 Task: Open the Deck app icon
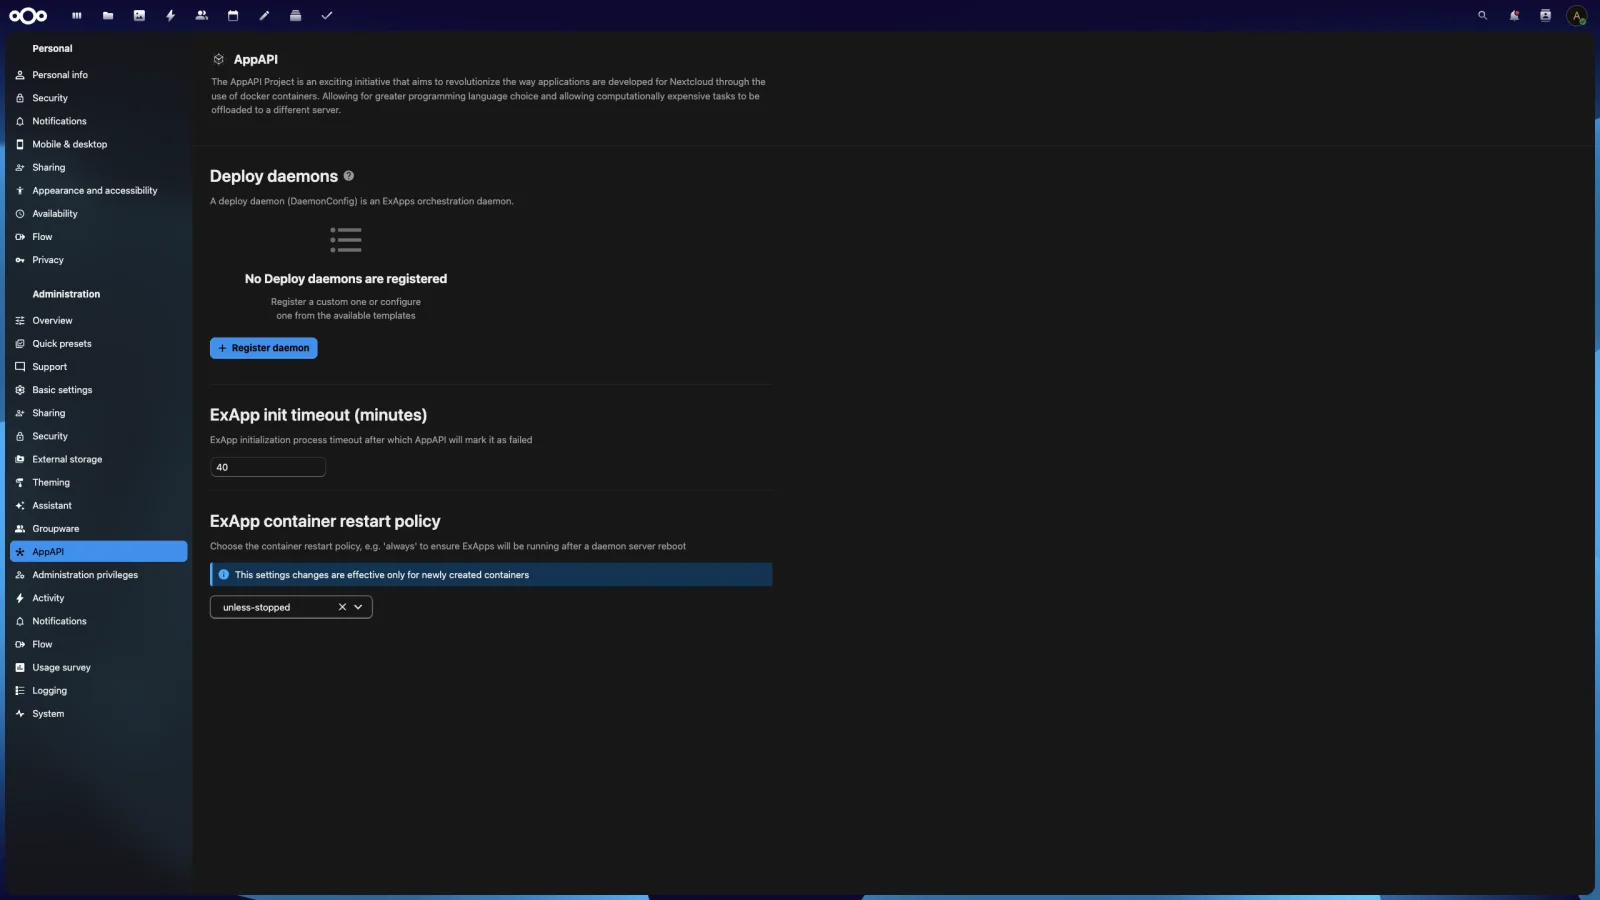coord(295,16)
